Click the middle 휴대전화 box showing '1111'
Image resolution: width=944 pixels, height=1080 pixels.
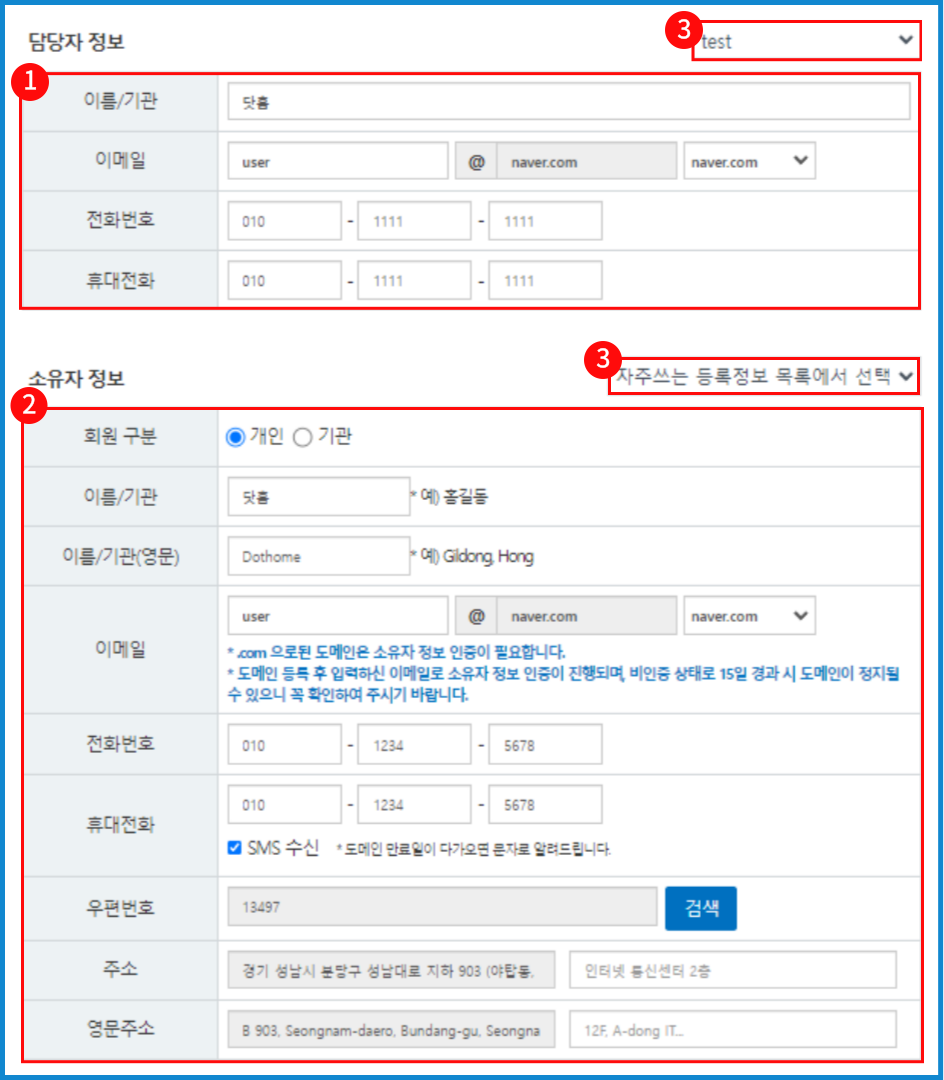tap(414, 280)
